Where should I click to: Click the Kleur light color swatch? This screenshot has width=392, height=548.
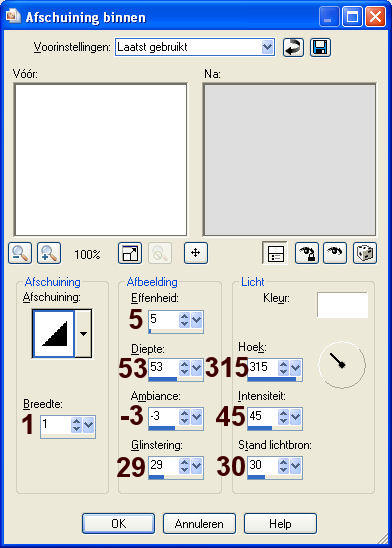(342, 305)
